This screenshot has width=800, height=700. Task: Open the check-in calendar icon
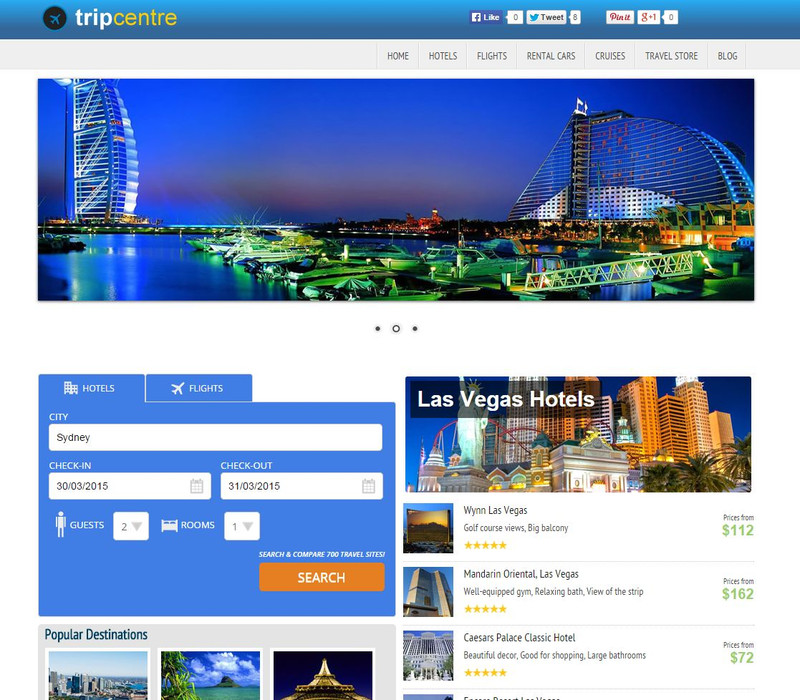pyautogui.click(x=196, y=486)
